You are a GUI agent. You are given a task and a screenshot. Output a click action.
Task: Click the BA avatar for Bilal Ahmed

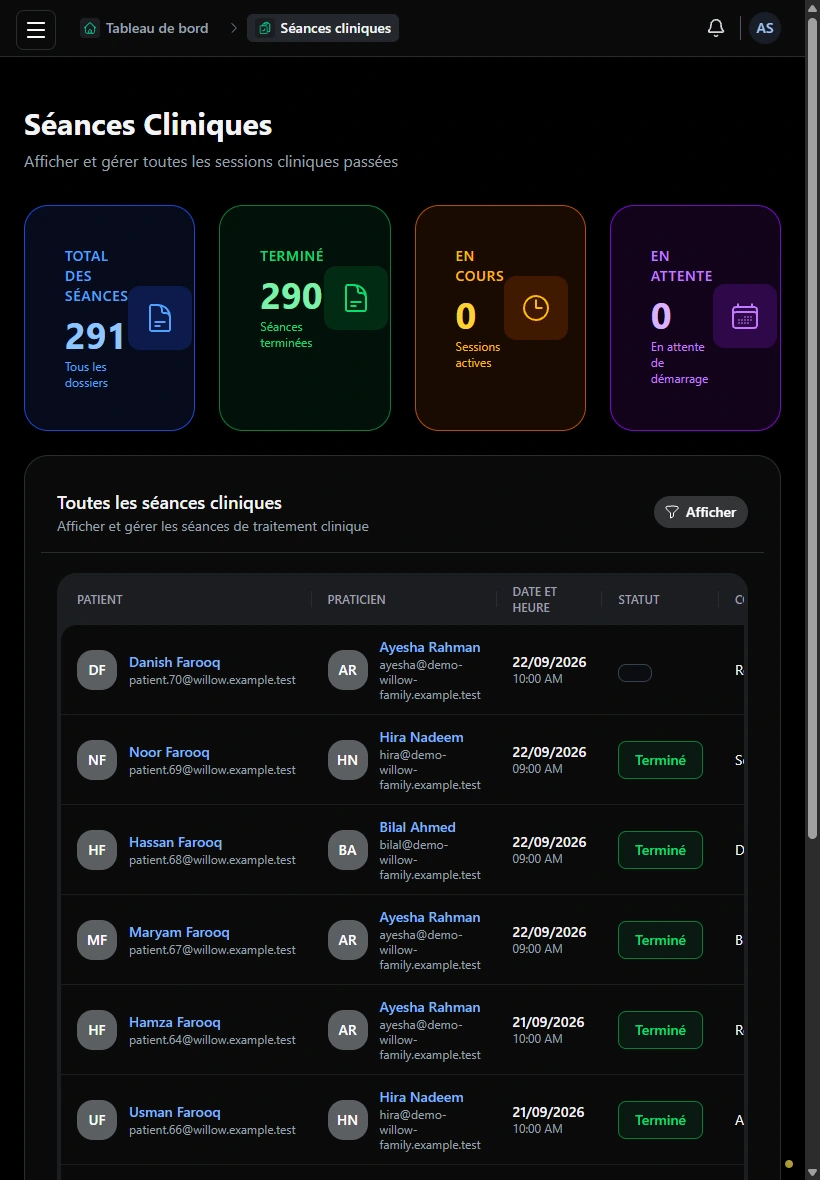click(348, 850)
